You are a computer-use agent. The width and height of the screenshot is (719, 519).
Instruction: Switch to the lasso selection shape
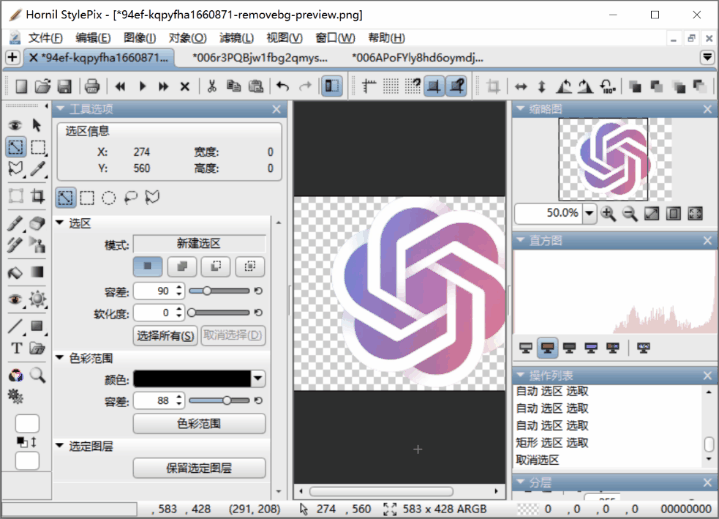point(131,198)
